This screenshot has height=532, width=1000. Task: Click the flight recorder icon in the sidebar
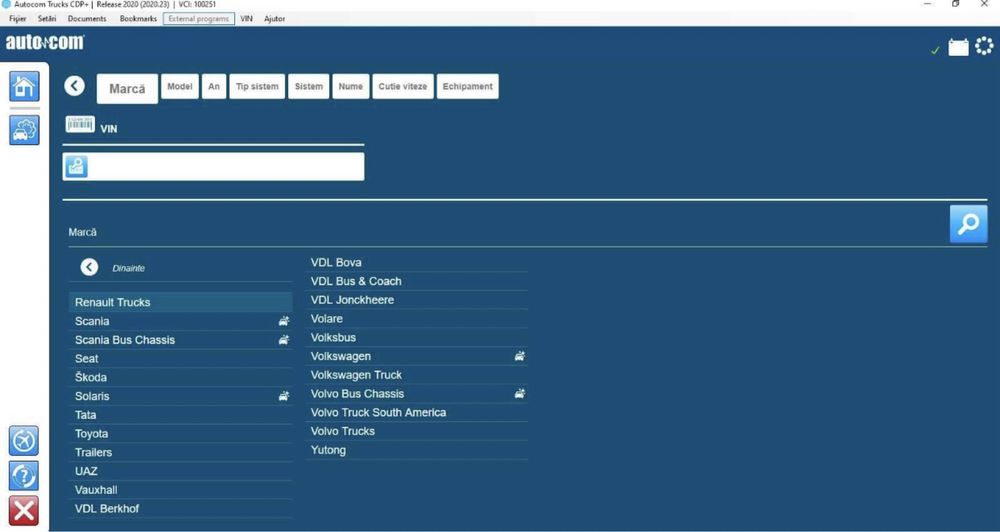[24, 441]
